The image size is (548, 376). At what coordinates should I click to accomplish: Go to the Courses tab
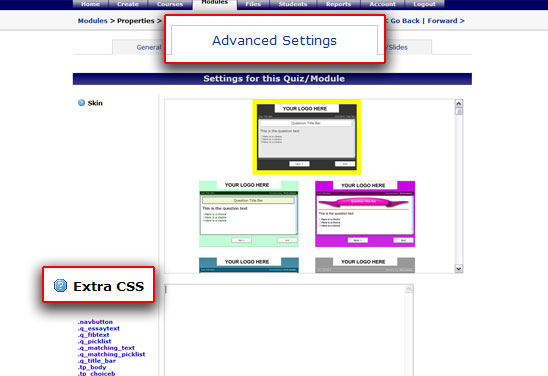point(170,4)
